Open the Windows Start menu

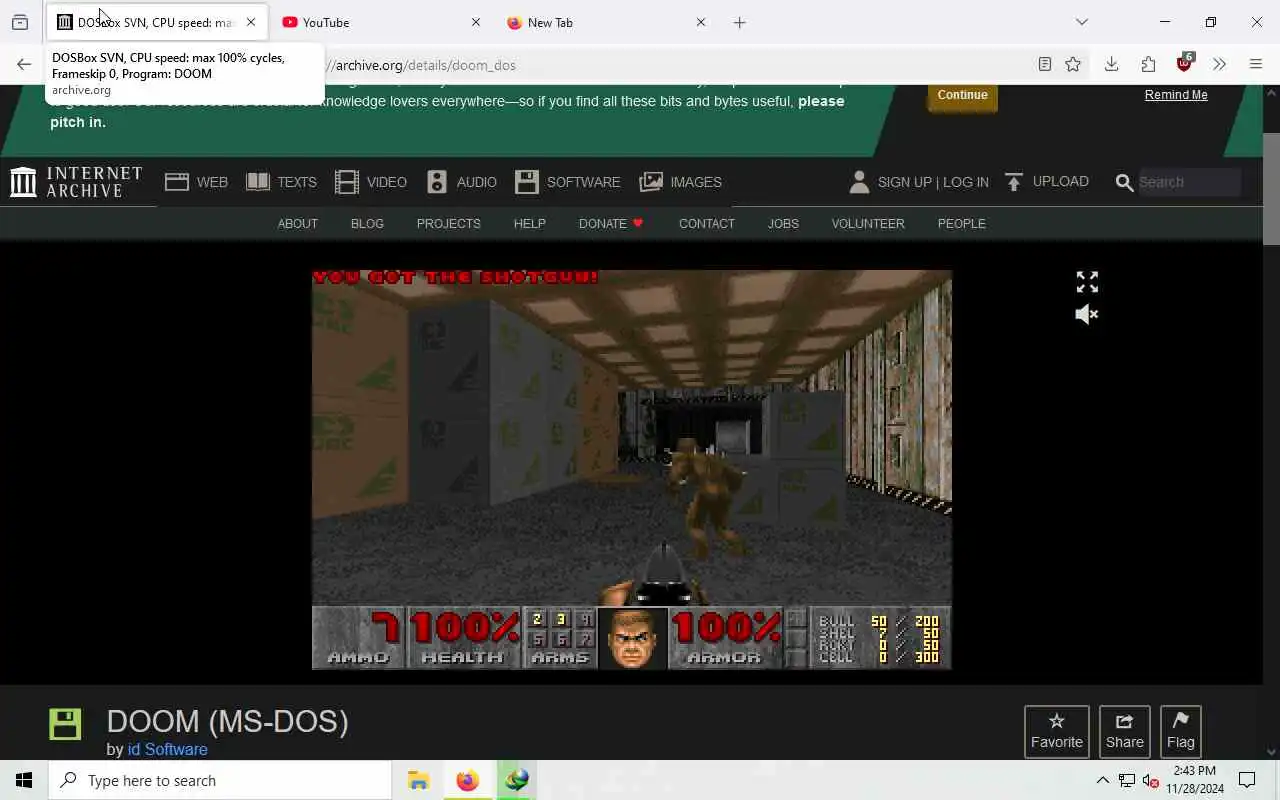pos(24,780)
